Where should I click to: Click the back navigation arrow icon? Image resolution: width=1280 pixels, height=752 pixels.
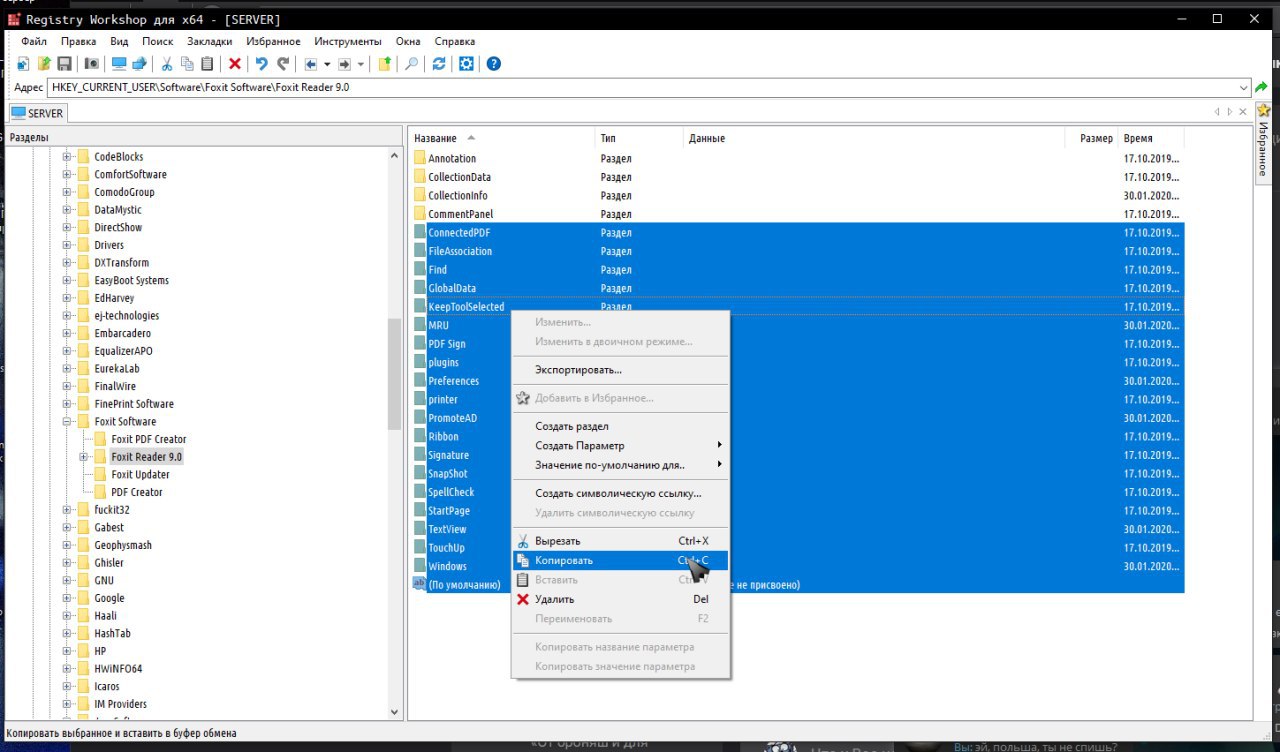coord(311,64)
